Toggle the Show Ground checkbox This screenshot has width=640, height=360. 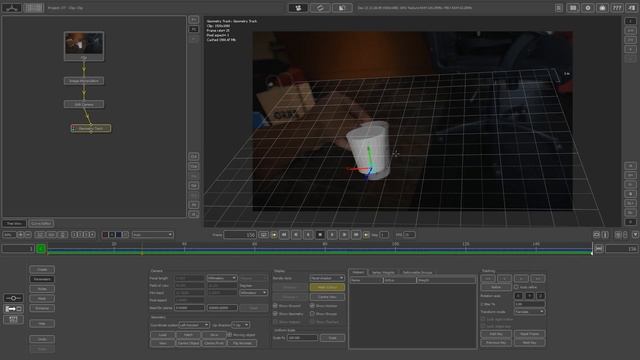click(x=275, y=306)
